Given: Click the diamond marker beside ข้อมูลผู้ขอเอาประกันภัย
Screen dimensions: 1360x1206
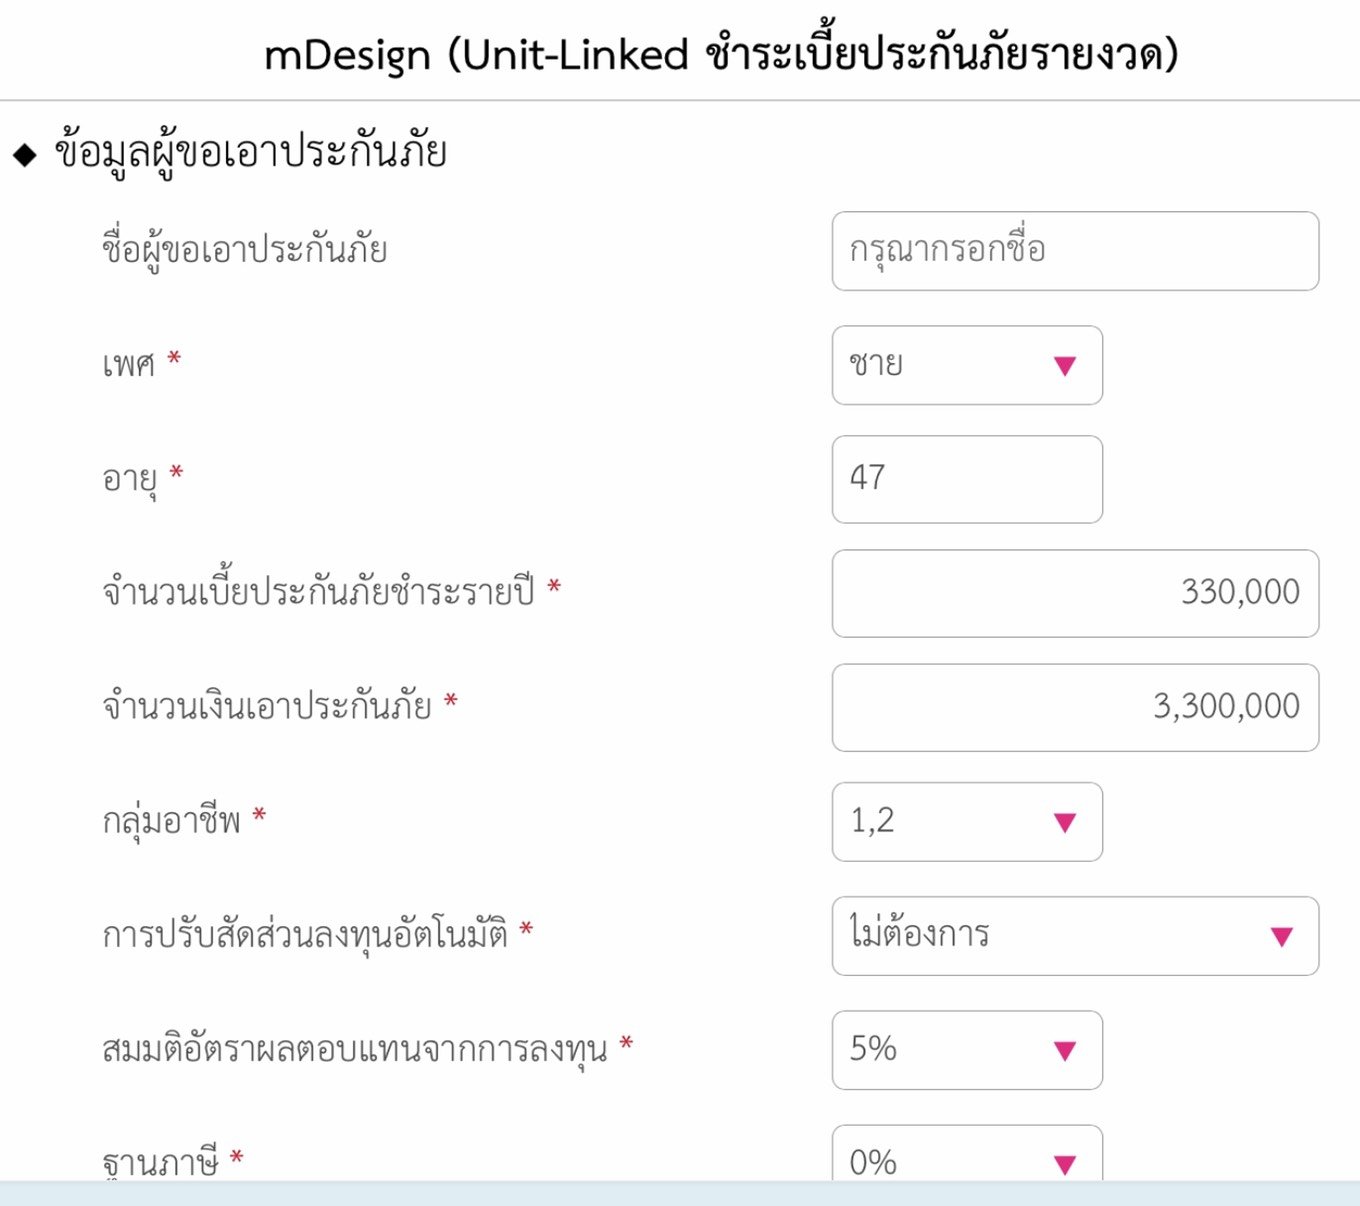Looking at the screenshot, I should tap(23, 153).
